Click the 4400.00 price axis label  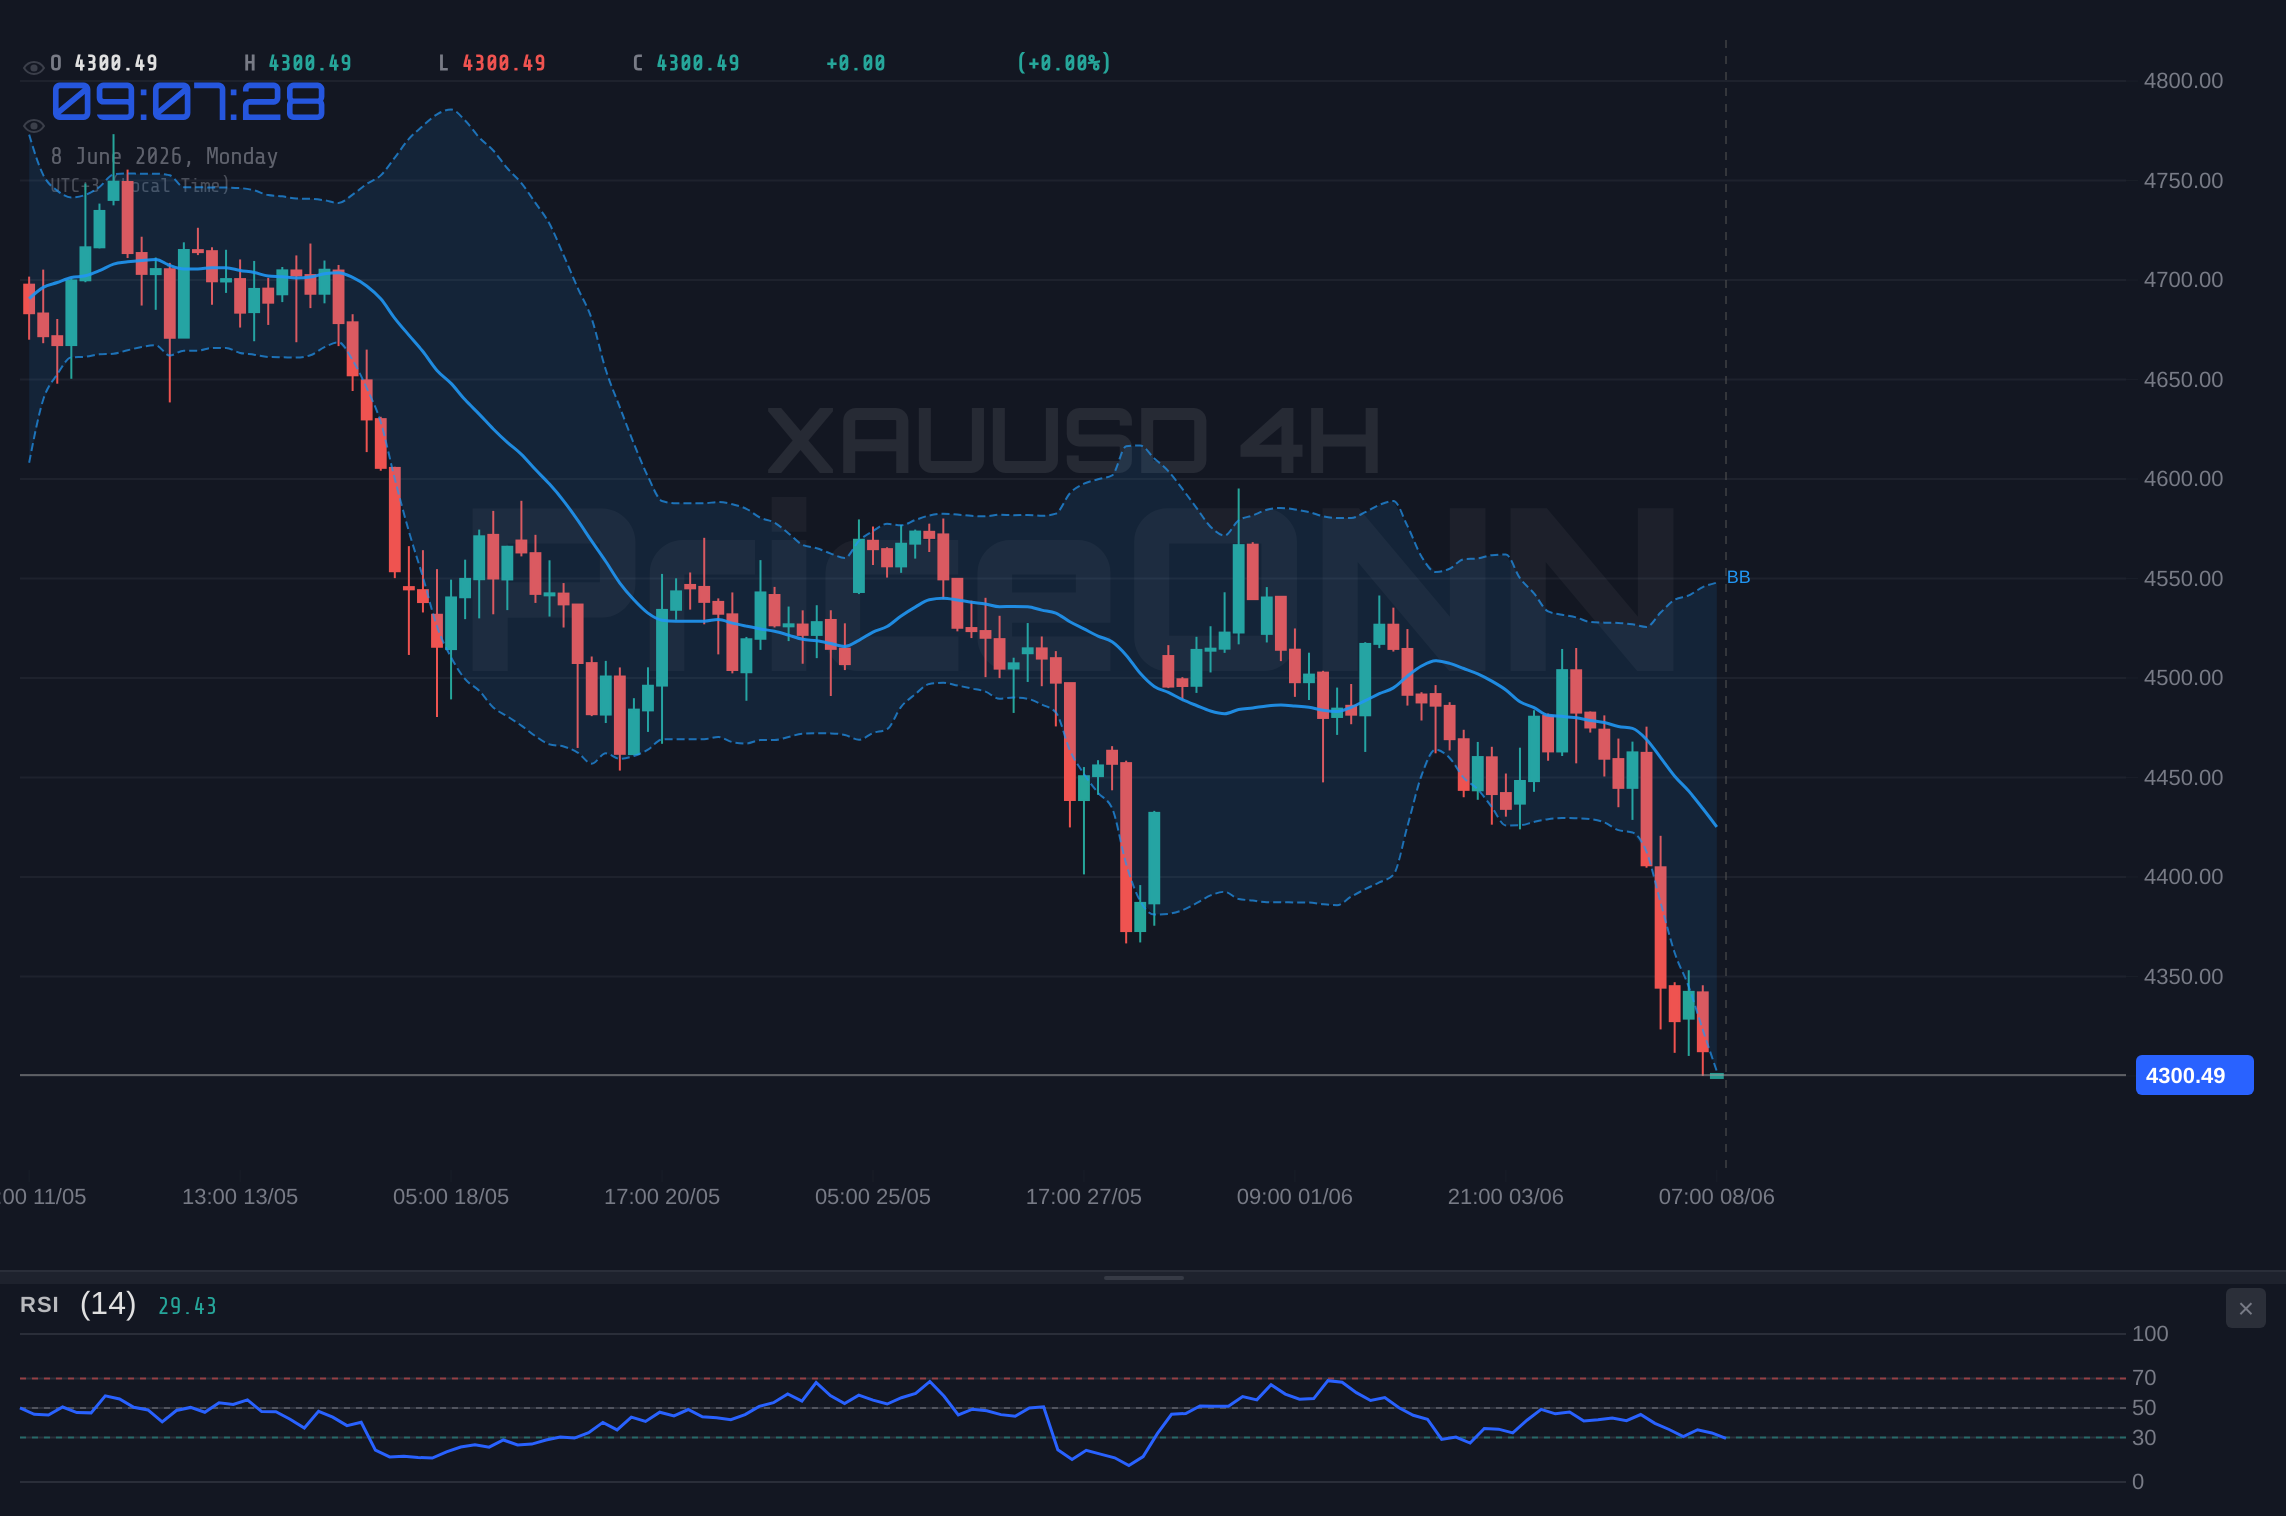click(2183, 877)
